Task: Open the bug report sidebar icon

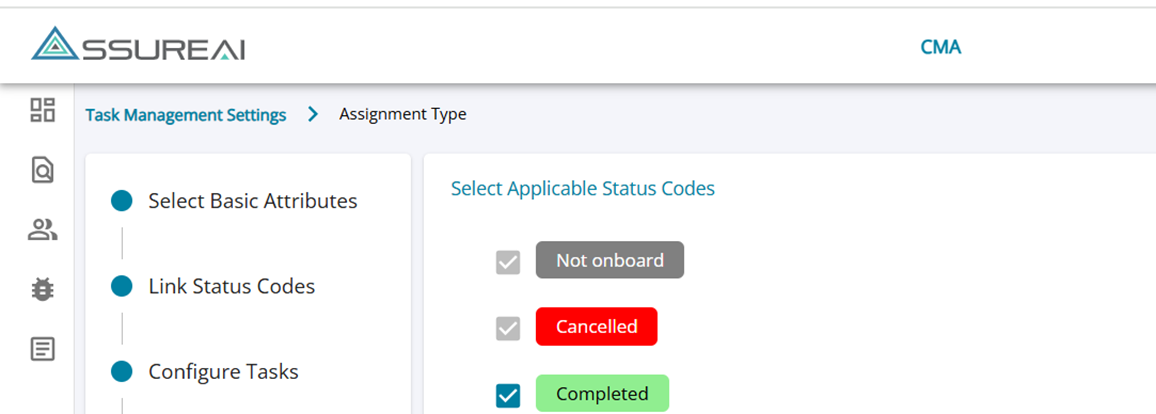Action: pyautogui.click(x=42, y=290)
